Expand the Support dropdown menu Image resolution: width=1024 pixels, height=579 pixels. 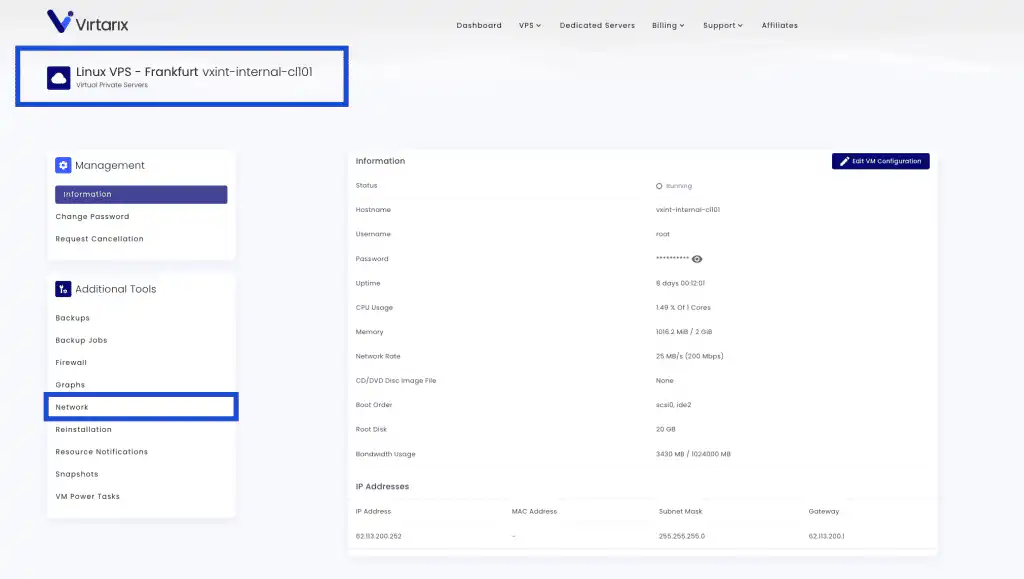tap(722, 25)
